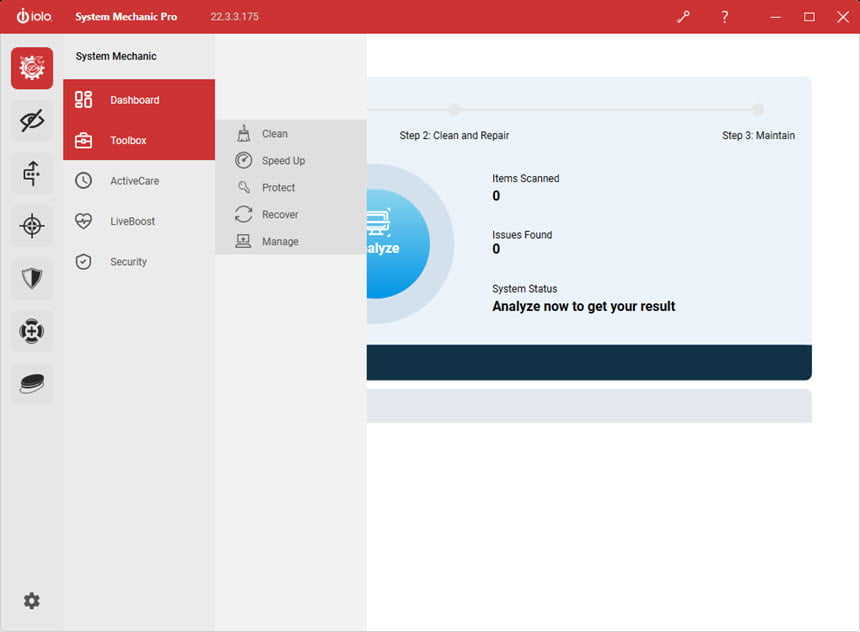The height and width of the screenshot is (632, 860).
Task: Click the "System Status" label
Action: click(524, 289)
